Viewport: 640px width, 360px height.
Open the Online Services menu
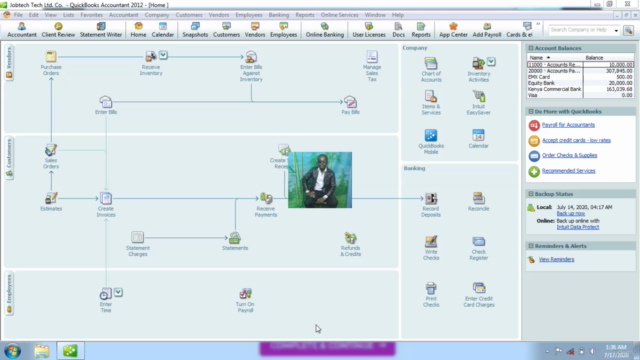click(340, 15)
